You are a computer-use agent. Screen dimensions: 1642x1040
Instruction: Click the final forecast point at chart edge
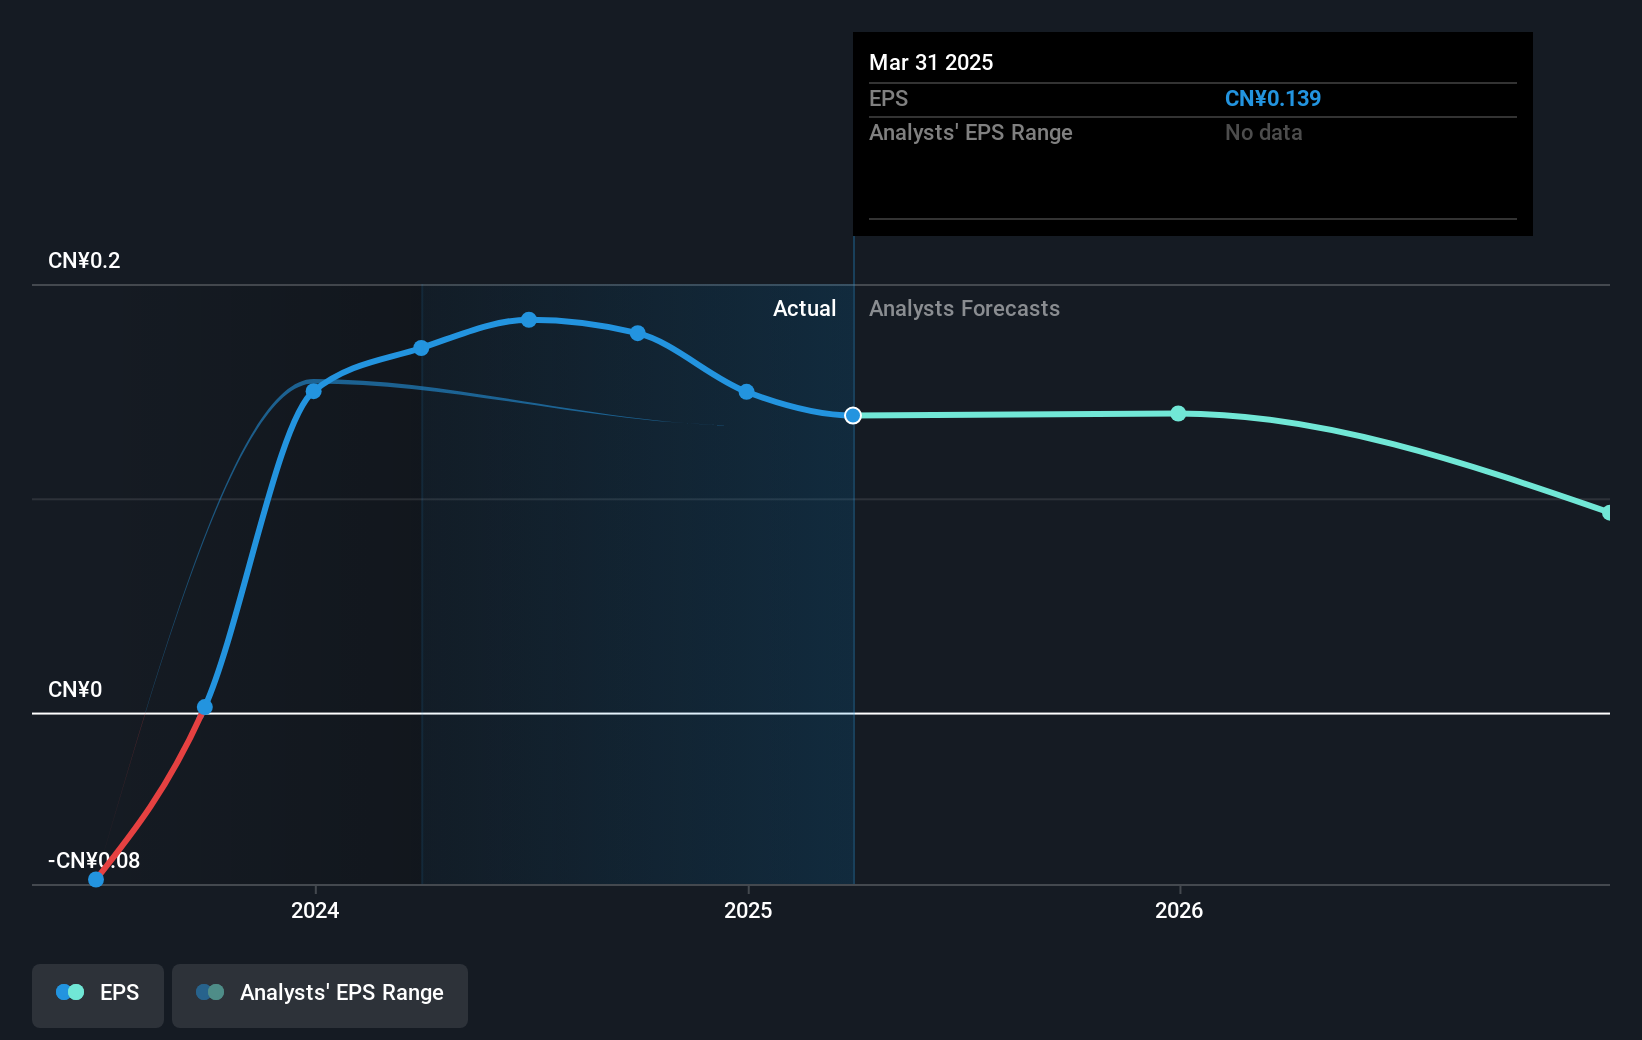1607,513
